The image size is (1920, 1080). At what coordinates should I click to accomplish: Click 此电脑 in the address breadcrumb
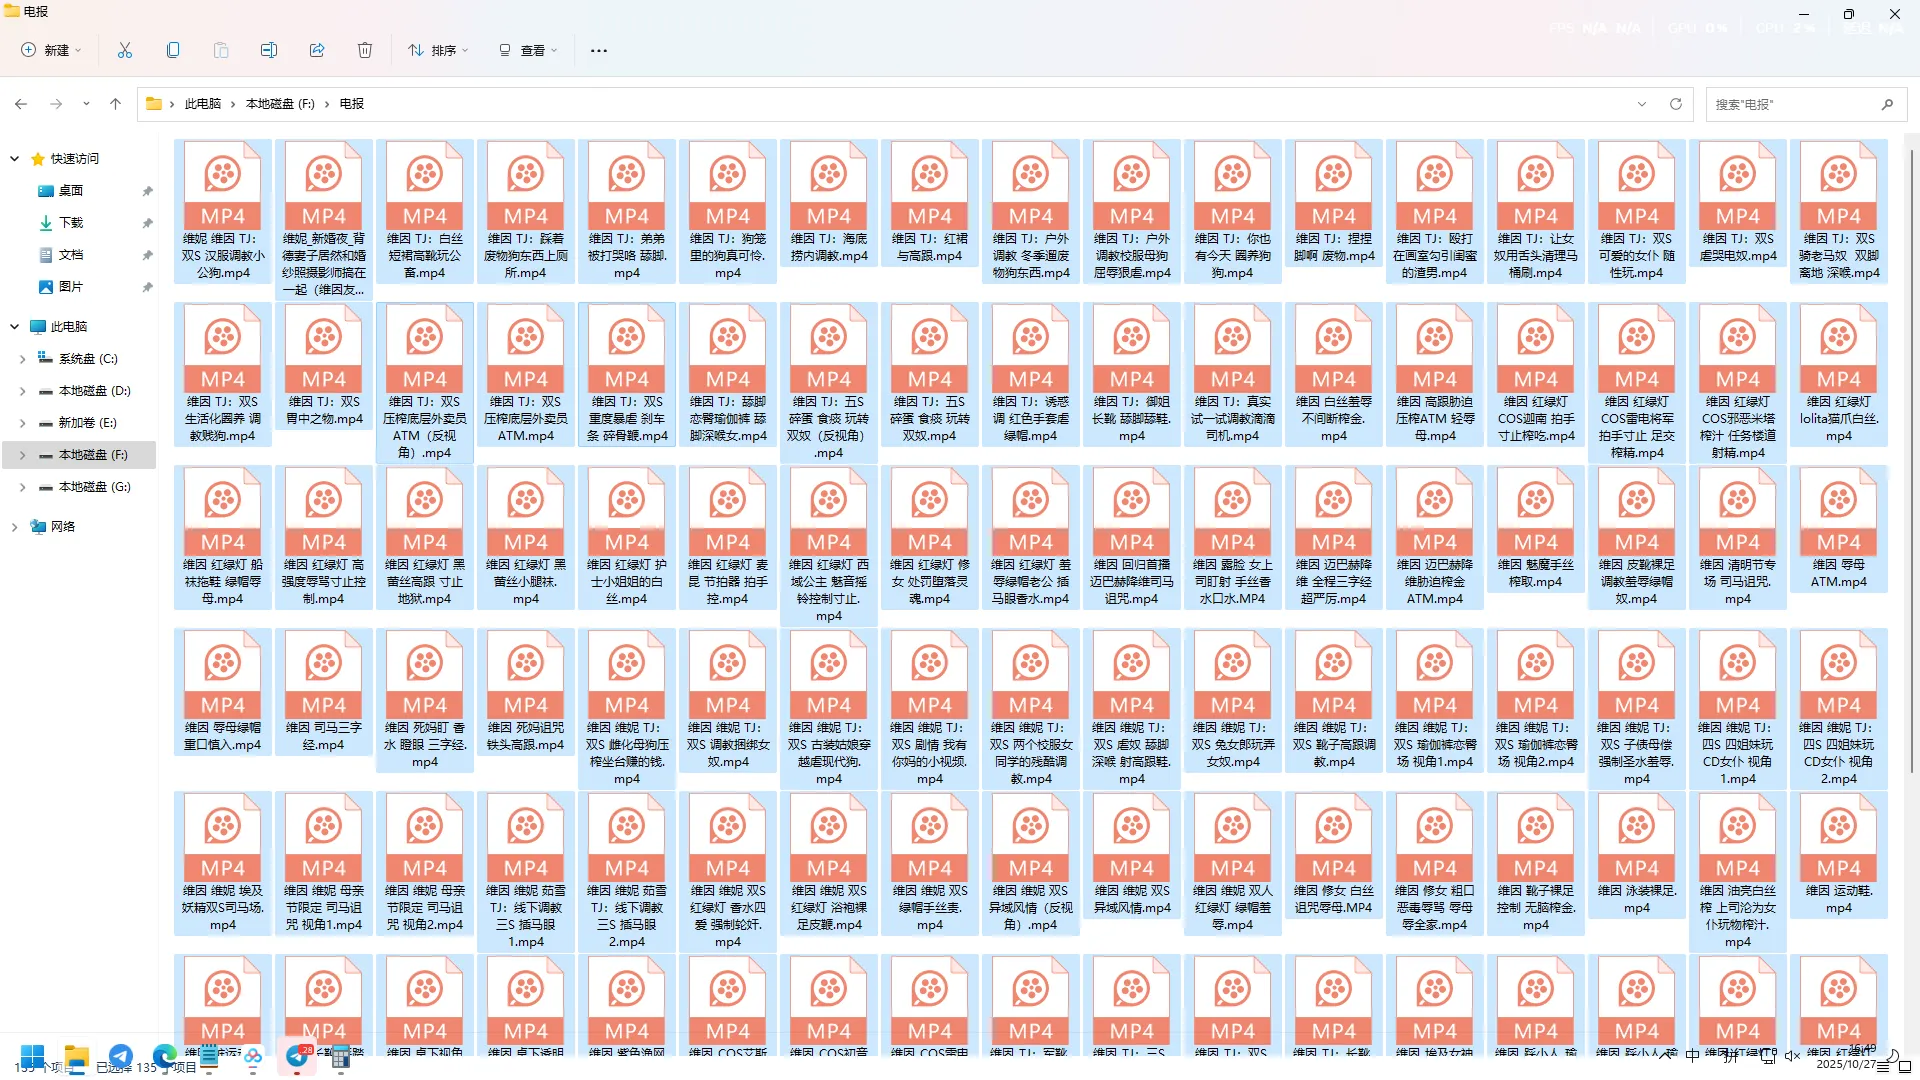click(203, 104)
